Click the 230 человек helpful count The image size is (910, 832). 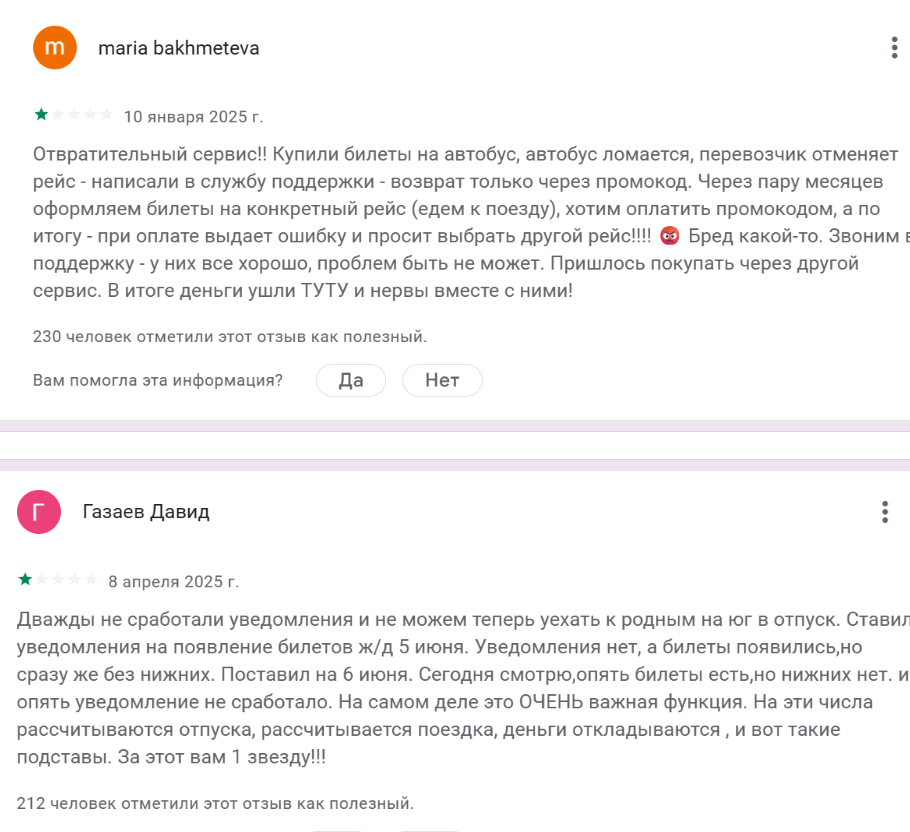click(x=230, y=336)
